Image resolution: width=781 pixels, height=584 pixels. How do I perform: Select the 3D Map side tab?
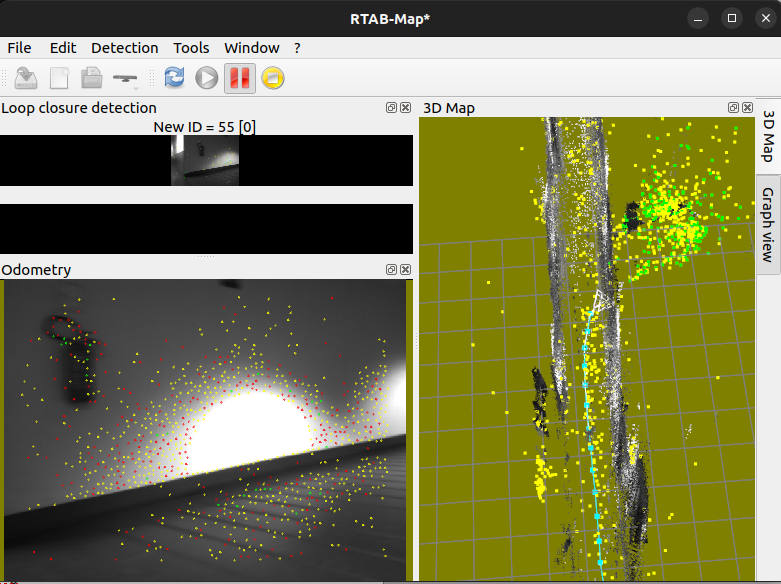pos(768,135)
